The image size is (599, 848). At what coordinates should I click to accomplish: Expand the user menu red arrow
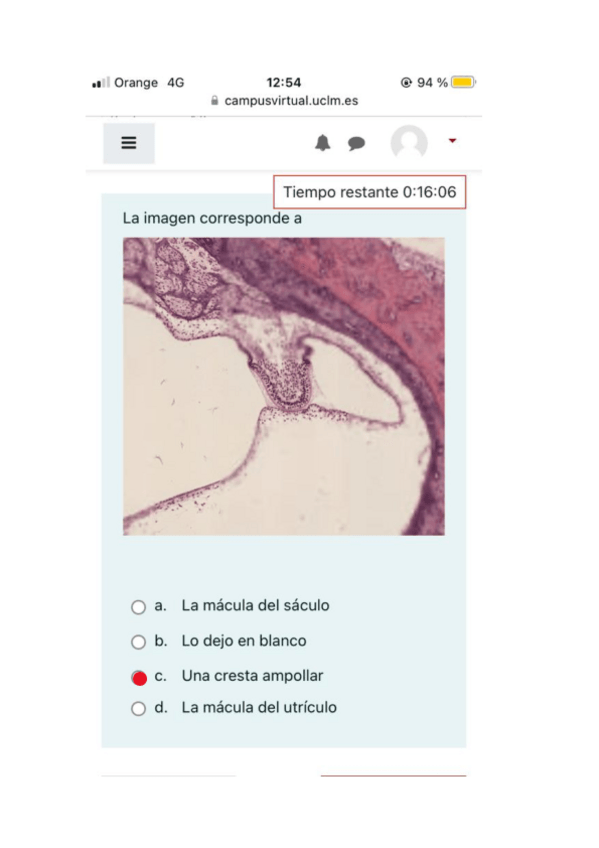tap(452, 141)
